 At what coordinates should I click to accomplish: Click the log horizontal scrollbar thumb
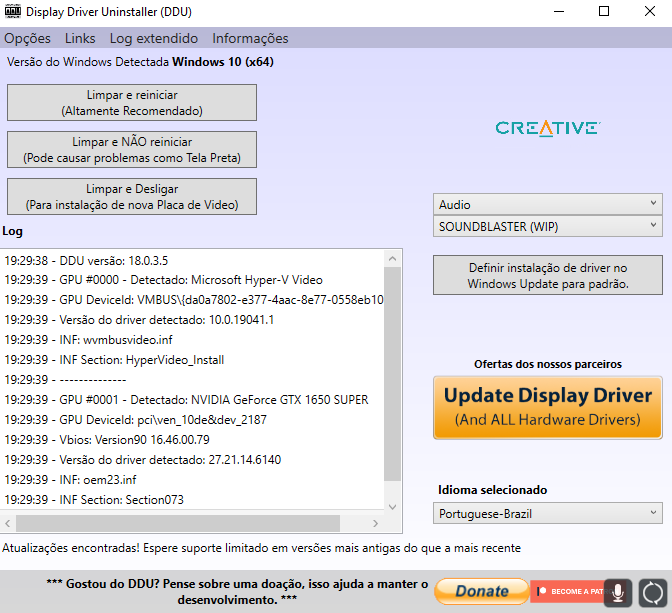click(x=178, y=523)
